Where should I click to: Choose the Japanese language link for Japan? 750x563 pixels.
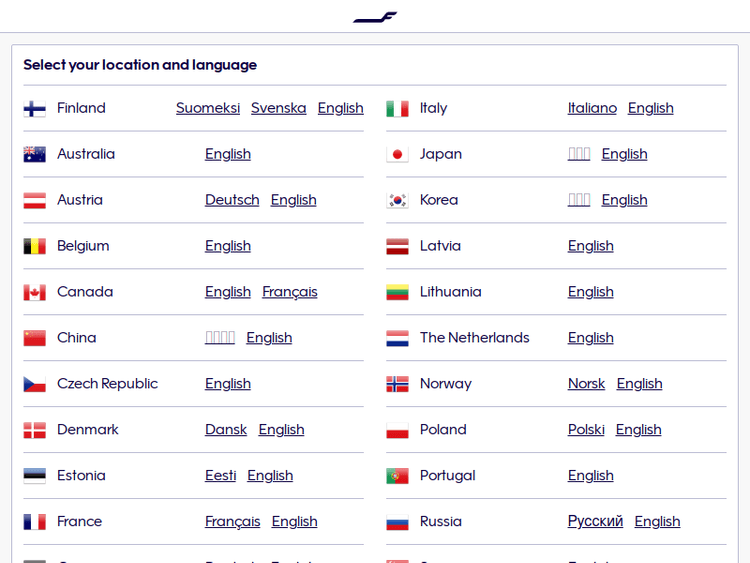click(579, 154)
